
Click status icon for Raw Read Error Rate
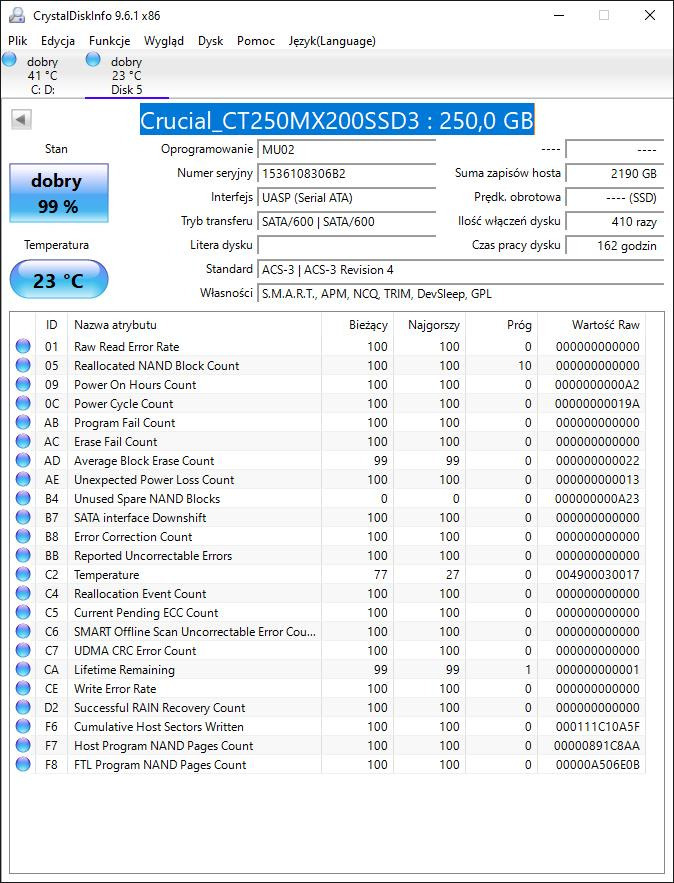tap(23, 346)
